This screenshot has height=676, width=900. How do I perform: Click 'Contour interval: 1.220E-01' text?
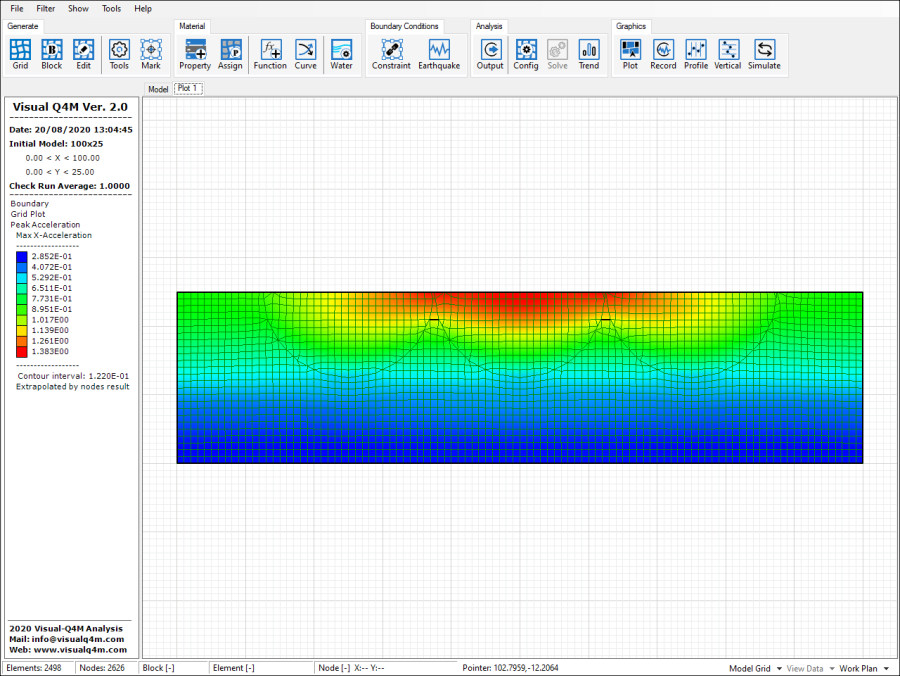pyautogui.click(x=73, y=376)
